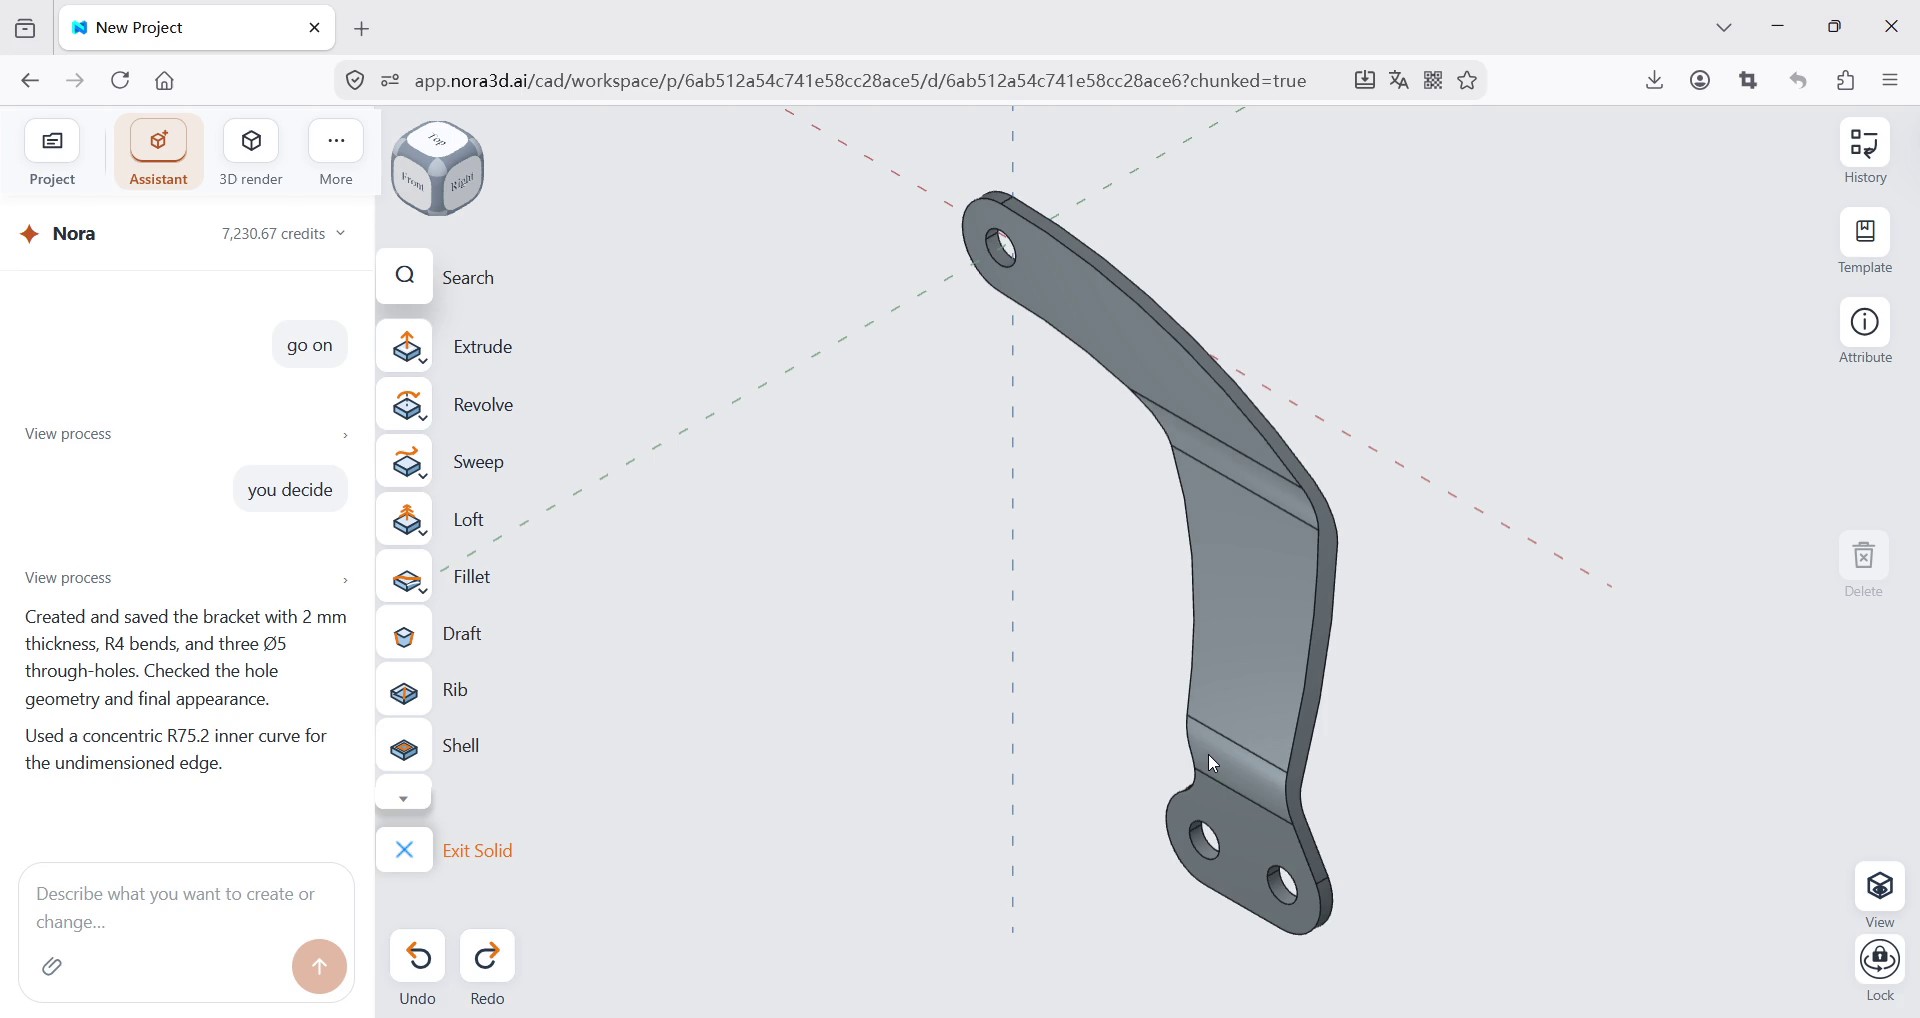Go back in browser history
This screenshot has width=1920, height=1018.
(30, 81)
